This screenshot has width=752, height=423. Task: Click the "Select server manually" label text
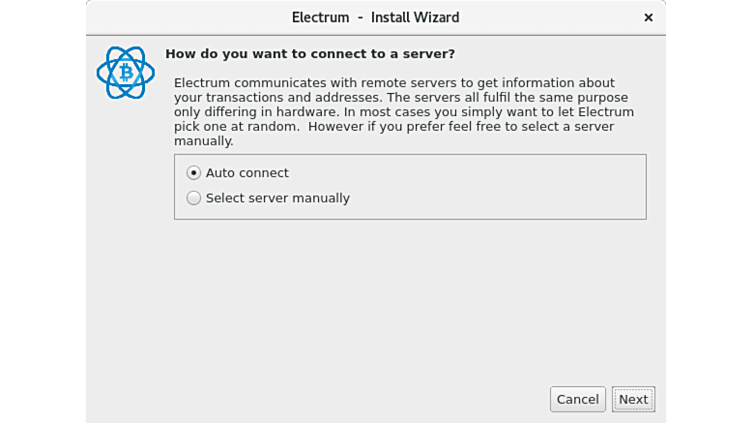[277, 198]
